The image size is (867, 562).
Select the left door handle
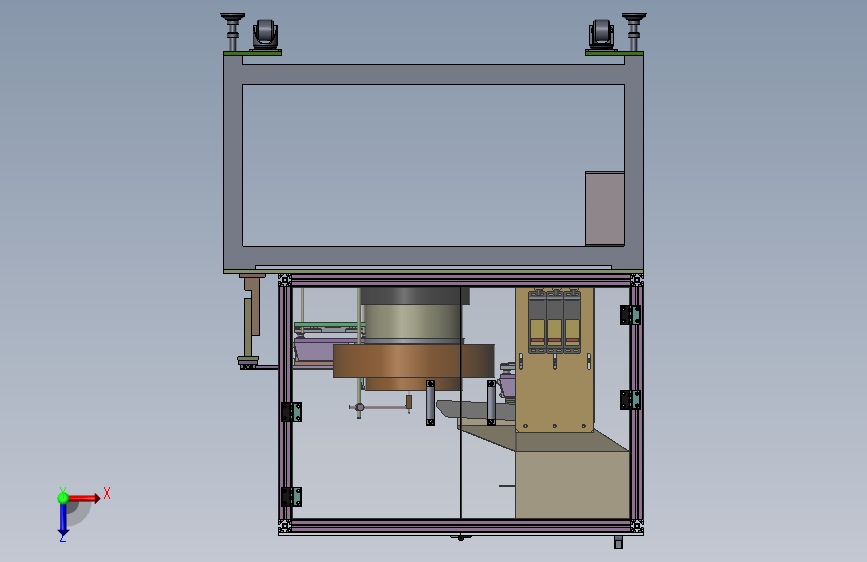(x=430, y=403)
